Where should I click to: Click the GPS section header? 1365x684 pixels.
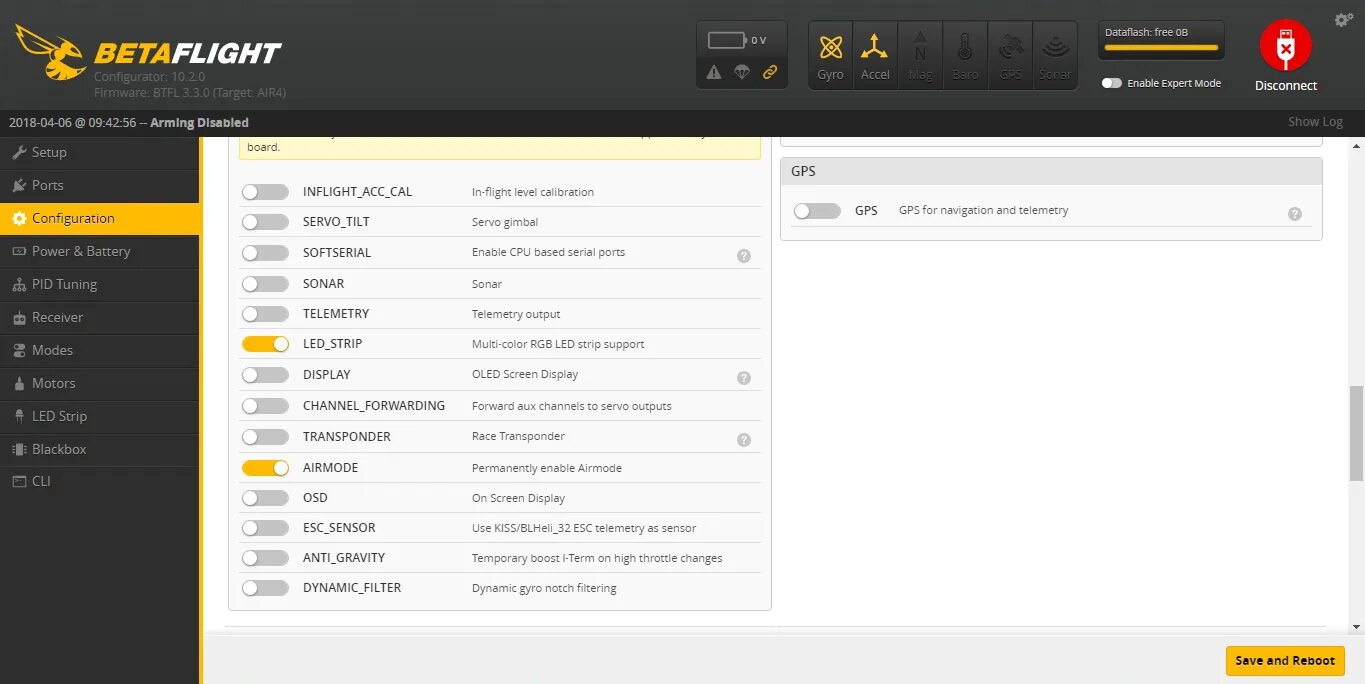(x=1051, y=171)
